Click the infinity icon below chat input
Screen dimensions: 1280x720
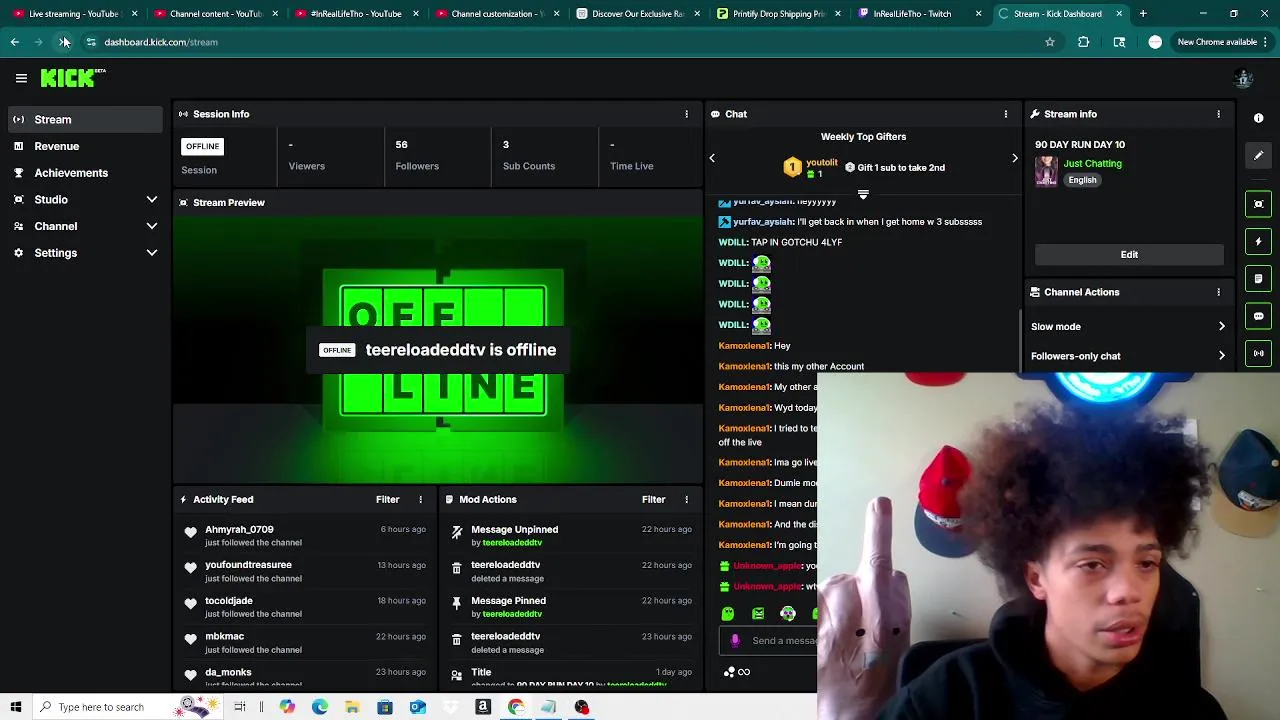click(744, 672)
